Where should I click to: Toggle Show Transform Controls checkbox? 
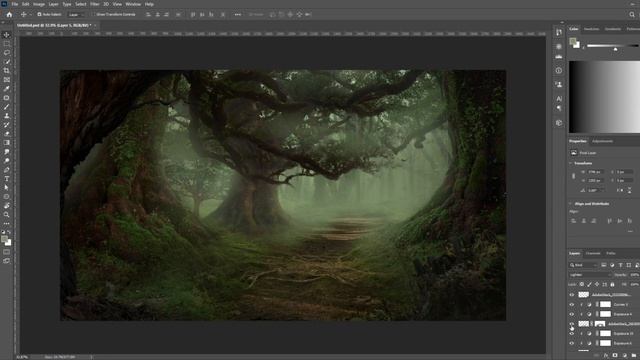coord(93,14)
